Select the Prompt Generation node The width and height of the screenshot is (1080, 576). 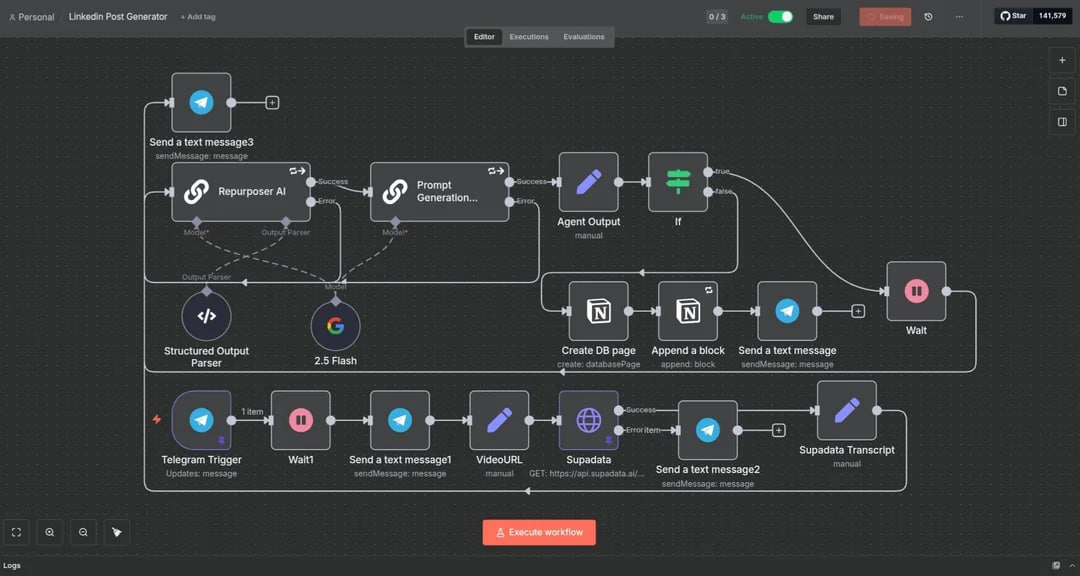tap(439, 192)
